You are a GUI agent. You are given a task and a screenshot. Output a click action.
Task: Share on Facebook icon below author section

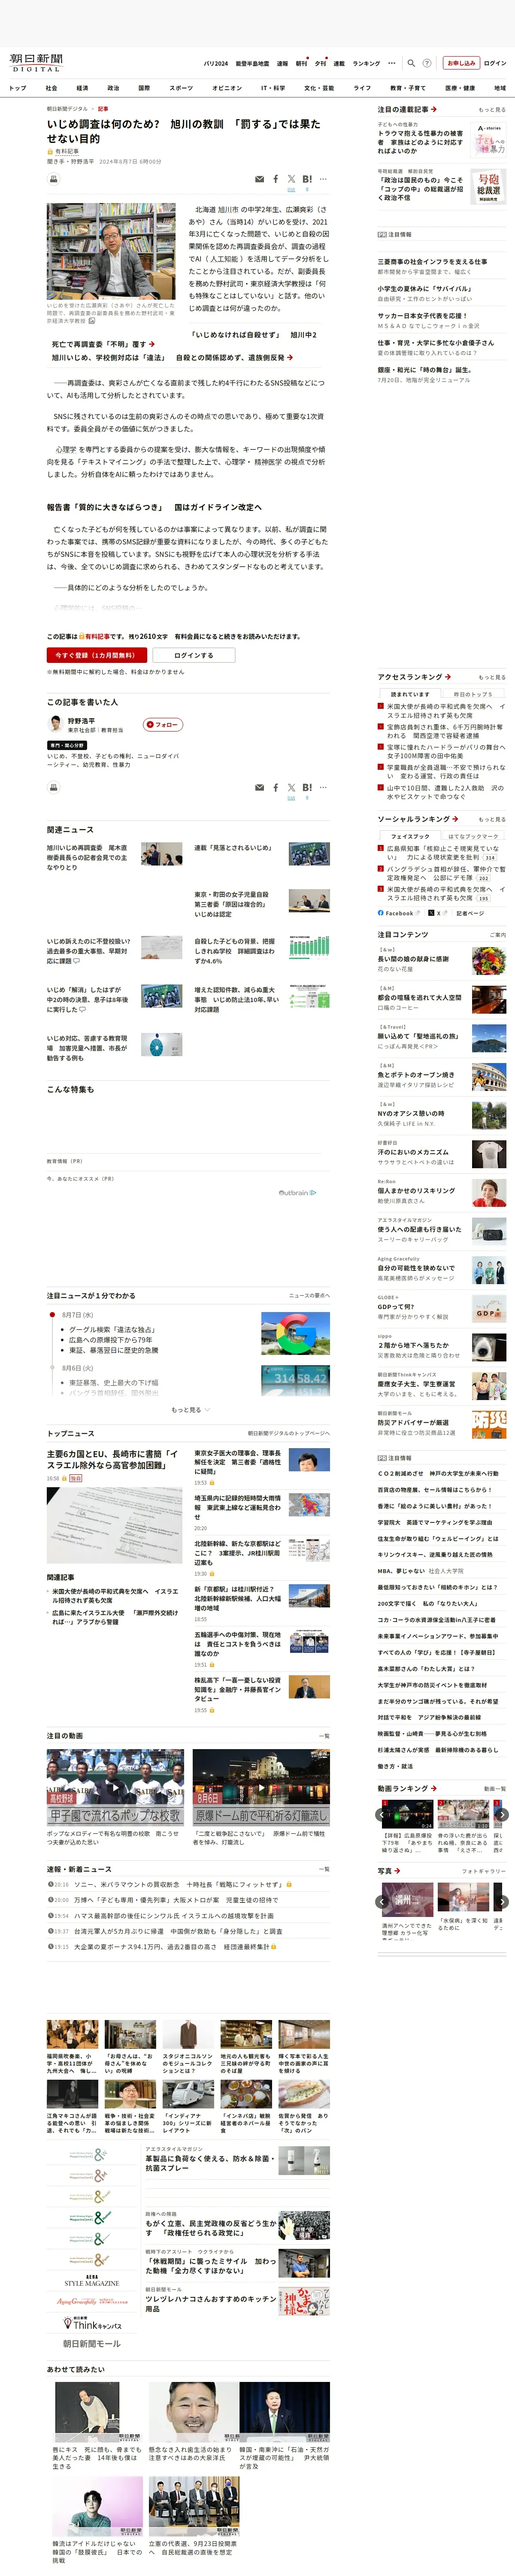(276, 787)
